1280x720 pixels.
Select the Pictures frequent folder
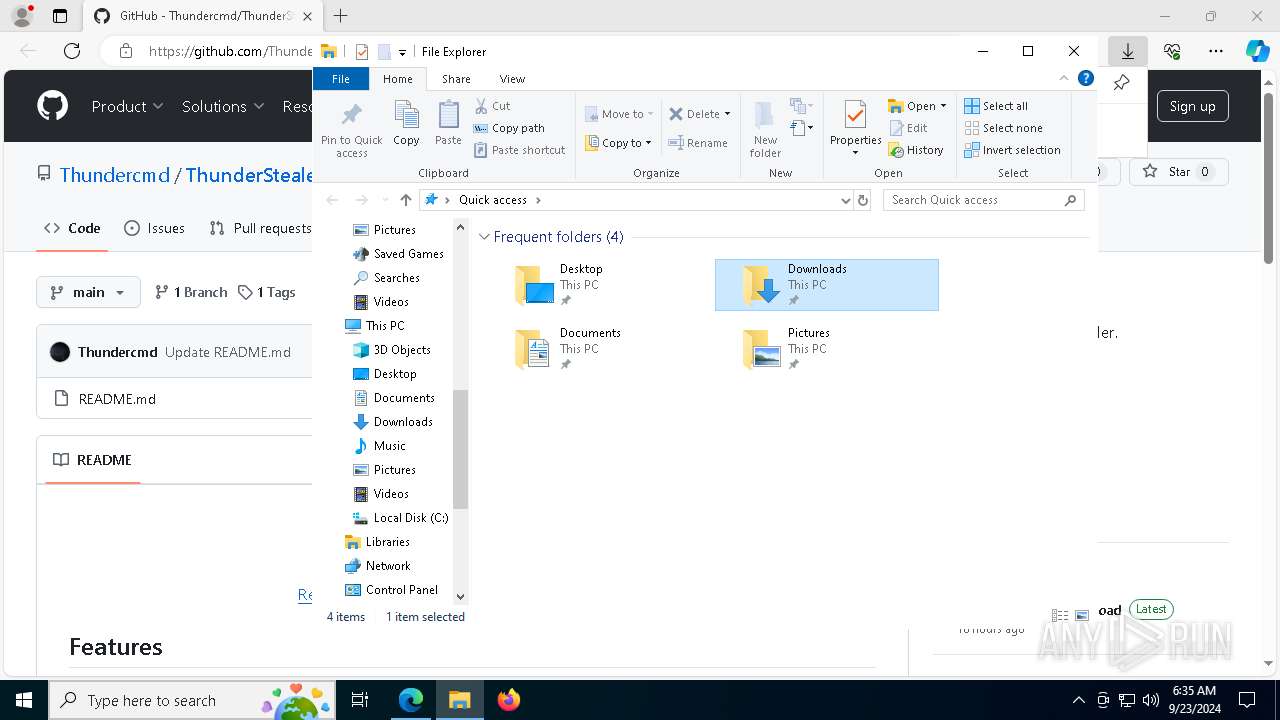[827, 349]
